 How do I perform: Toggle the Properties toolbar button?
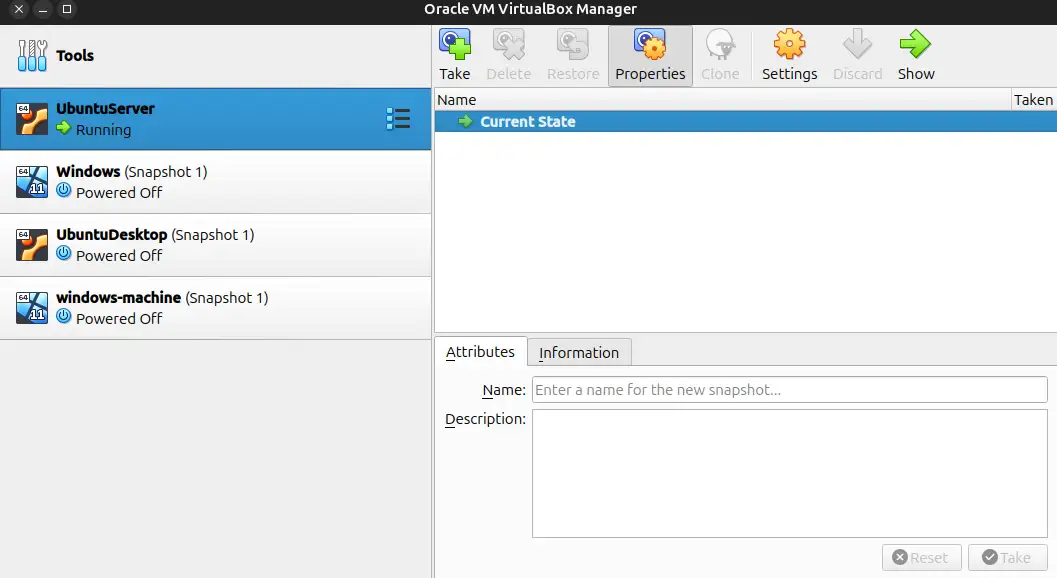click(x=650, y=56)
